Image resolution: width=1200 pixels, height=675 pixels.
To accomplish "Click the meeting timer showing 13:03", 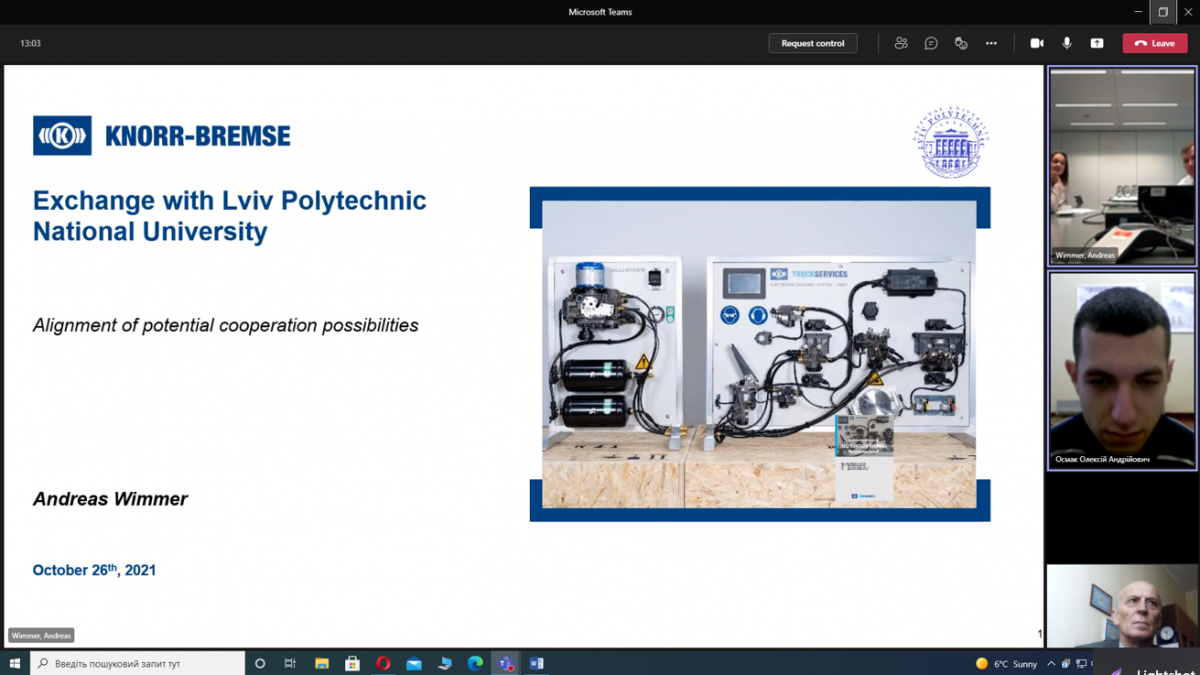I will pos(30,43).
